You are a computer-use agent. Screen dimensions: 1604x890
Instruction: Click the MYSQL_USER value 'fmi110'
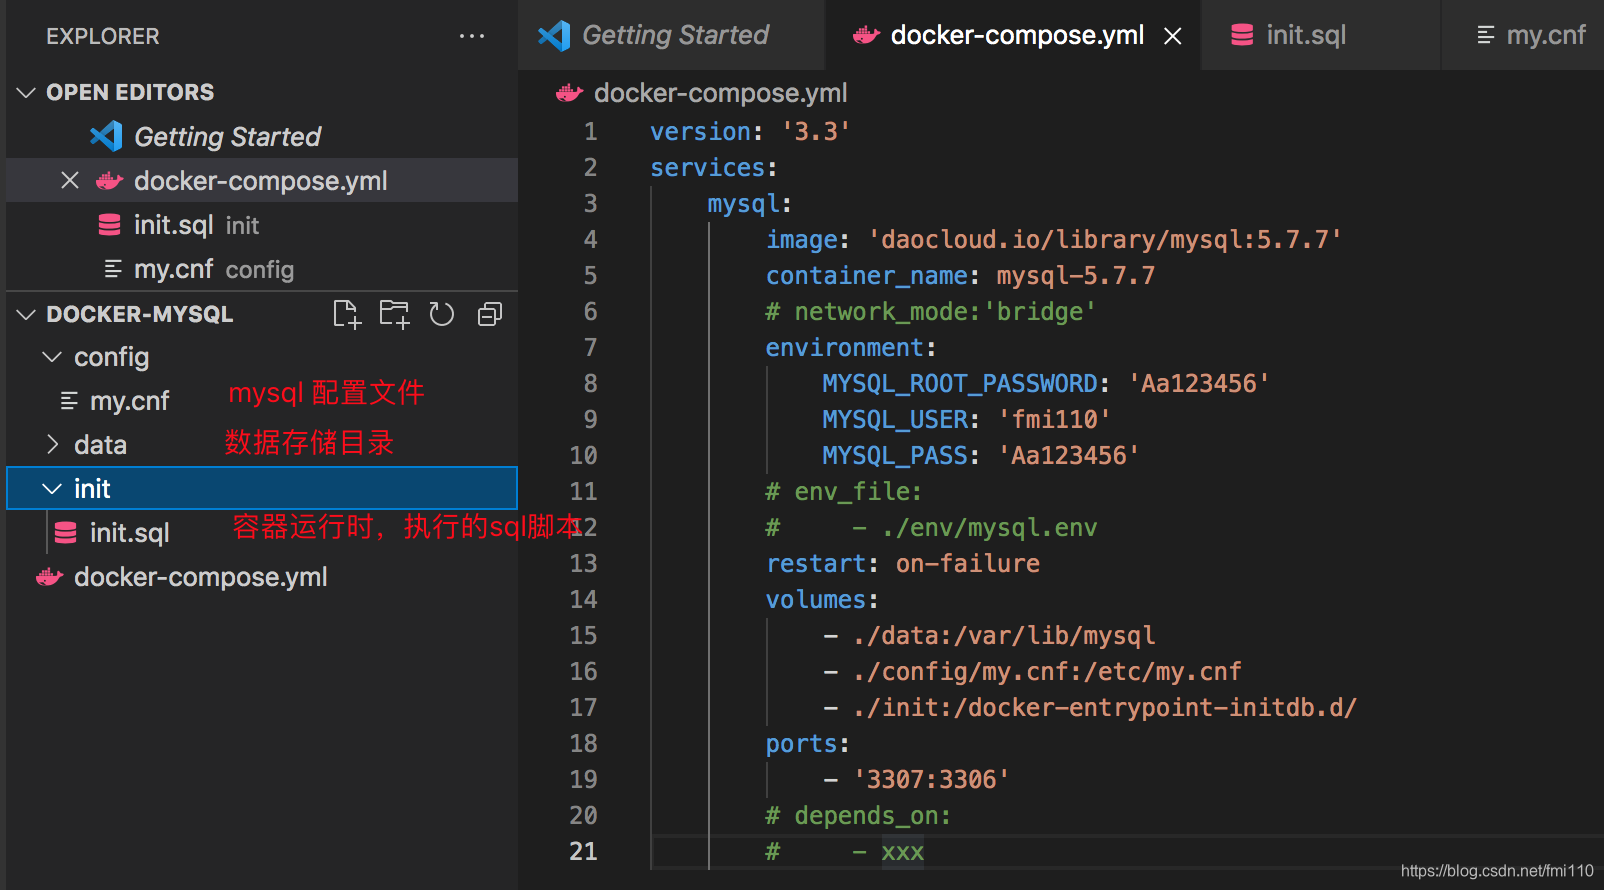click(x=1054, y=420)
